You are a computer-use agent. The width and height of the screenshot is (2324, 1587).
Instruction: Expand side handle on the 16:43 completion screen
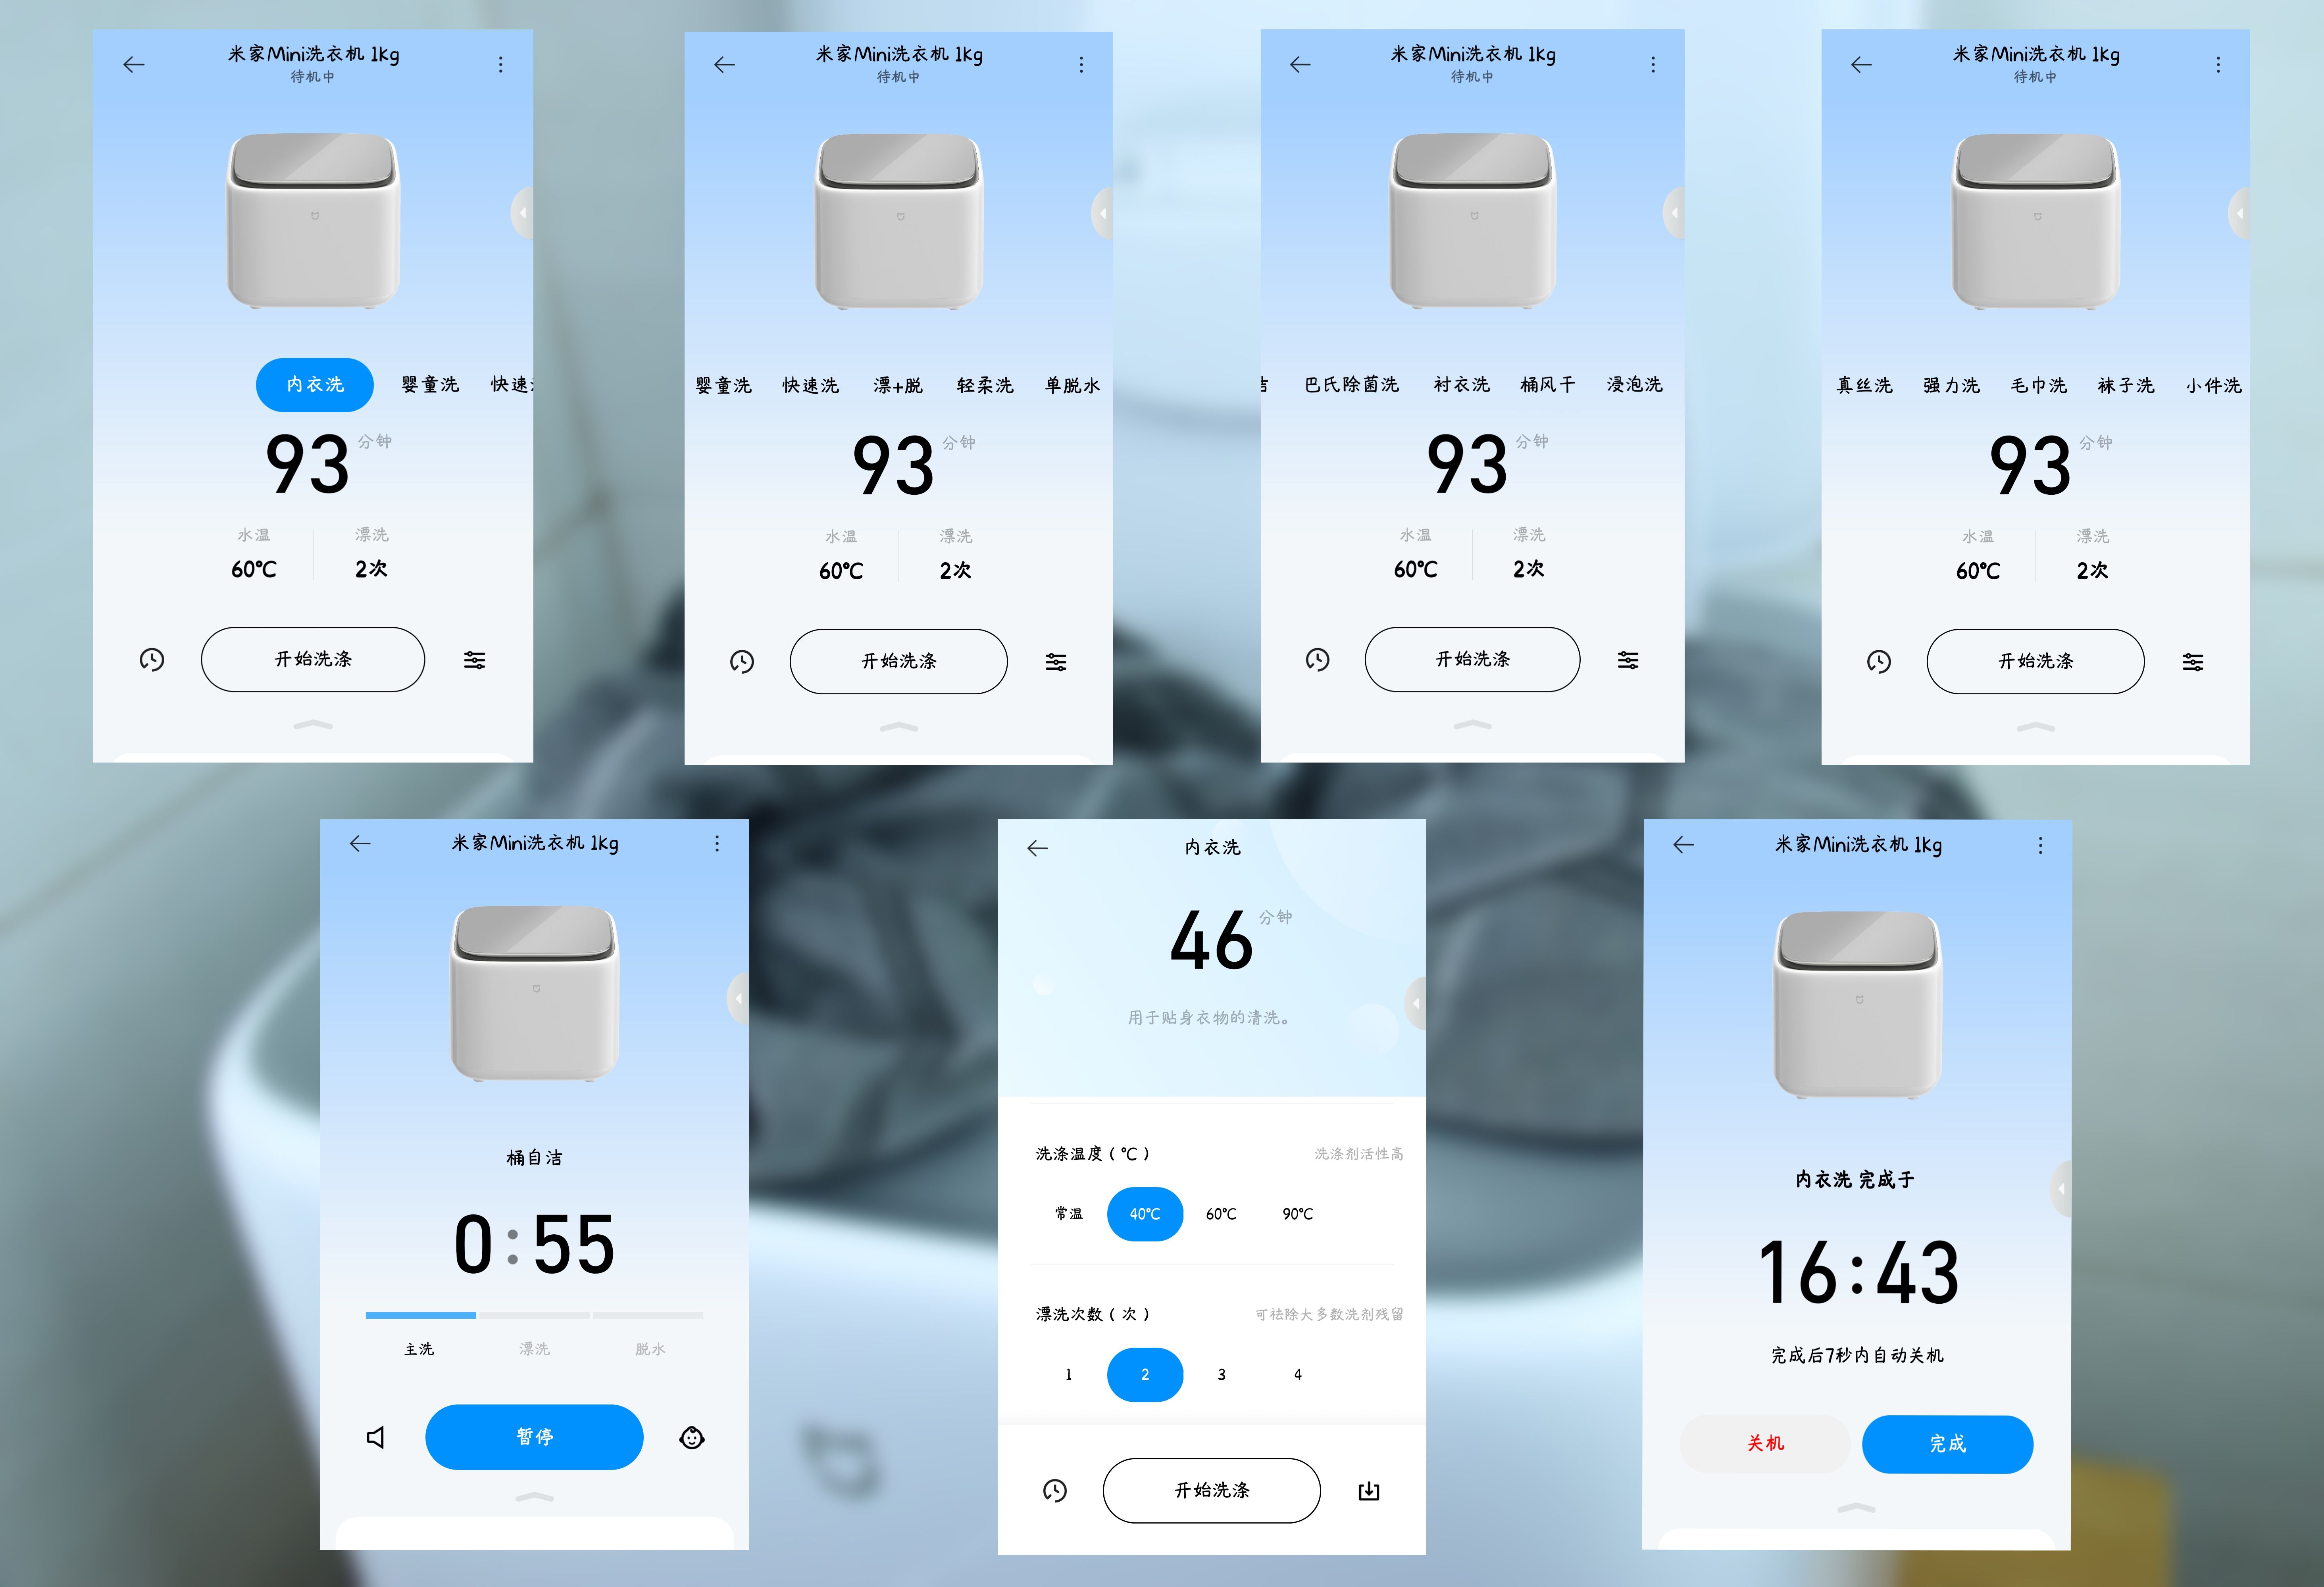click(x=2060, y=1189)
